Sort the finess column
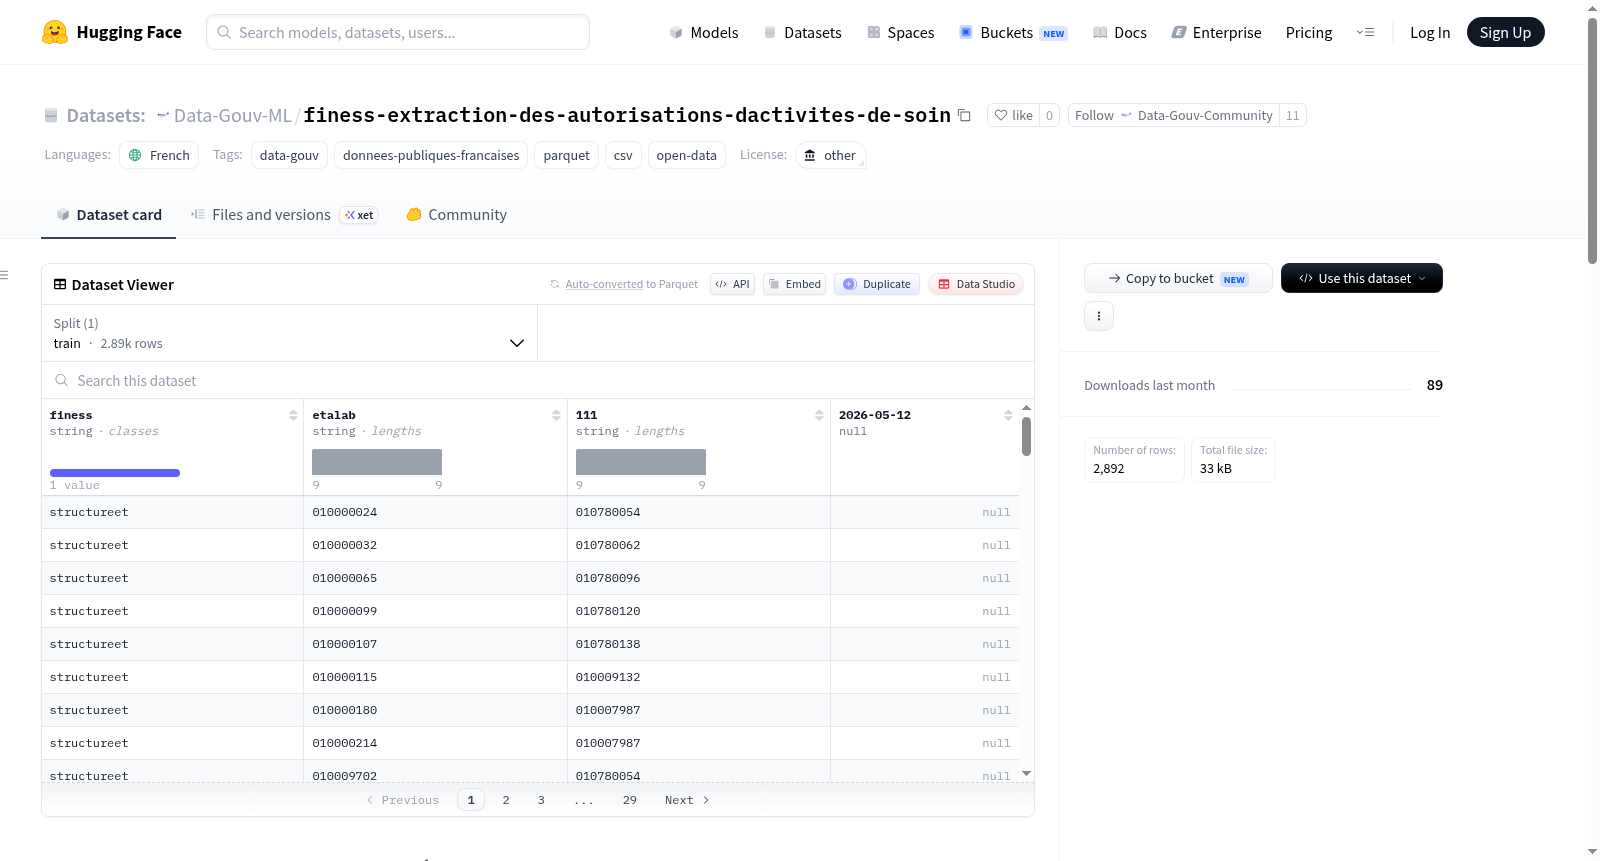The width and height of the screenshot is (1600, 861). (x=293, y=415)
